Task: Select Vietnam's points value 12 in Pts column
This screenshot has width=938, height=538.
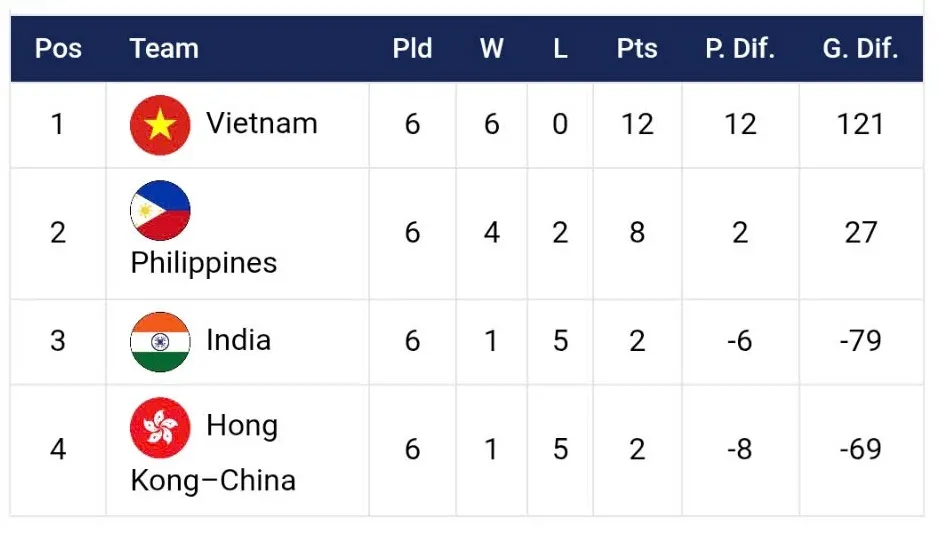Action: click(x=637, y=124)
